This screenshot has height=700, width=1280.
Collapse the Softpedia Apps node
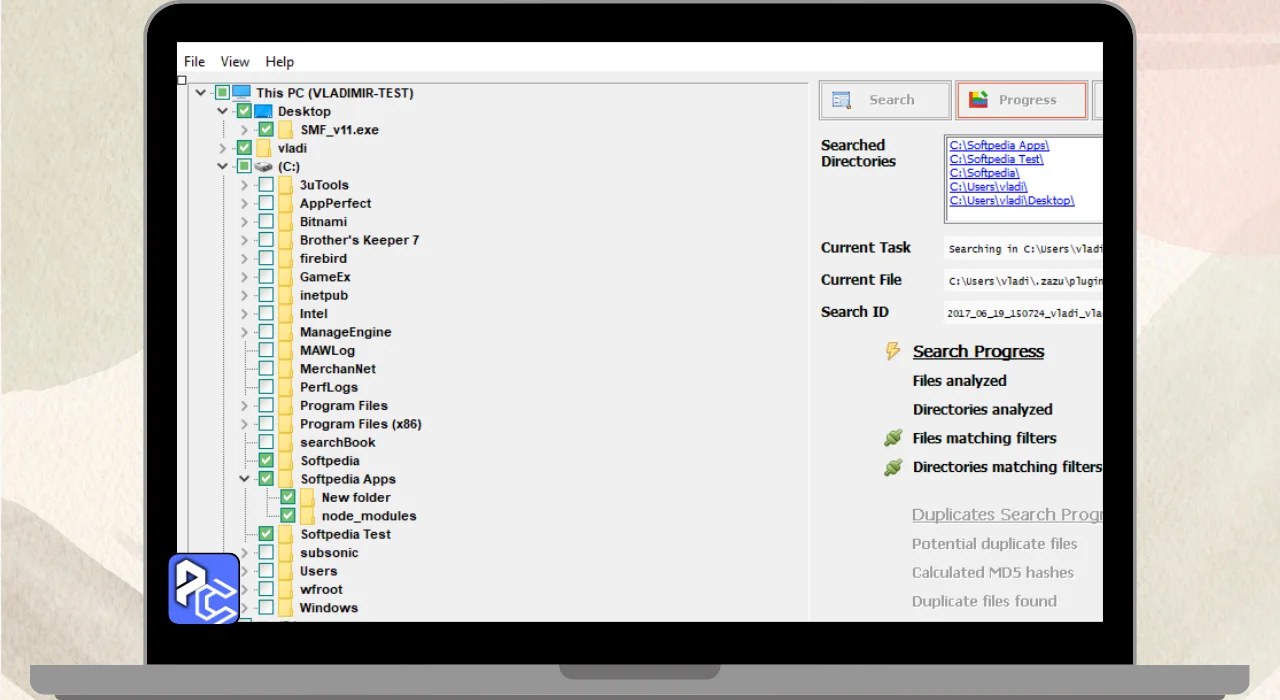click(x=245, y=479)
